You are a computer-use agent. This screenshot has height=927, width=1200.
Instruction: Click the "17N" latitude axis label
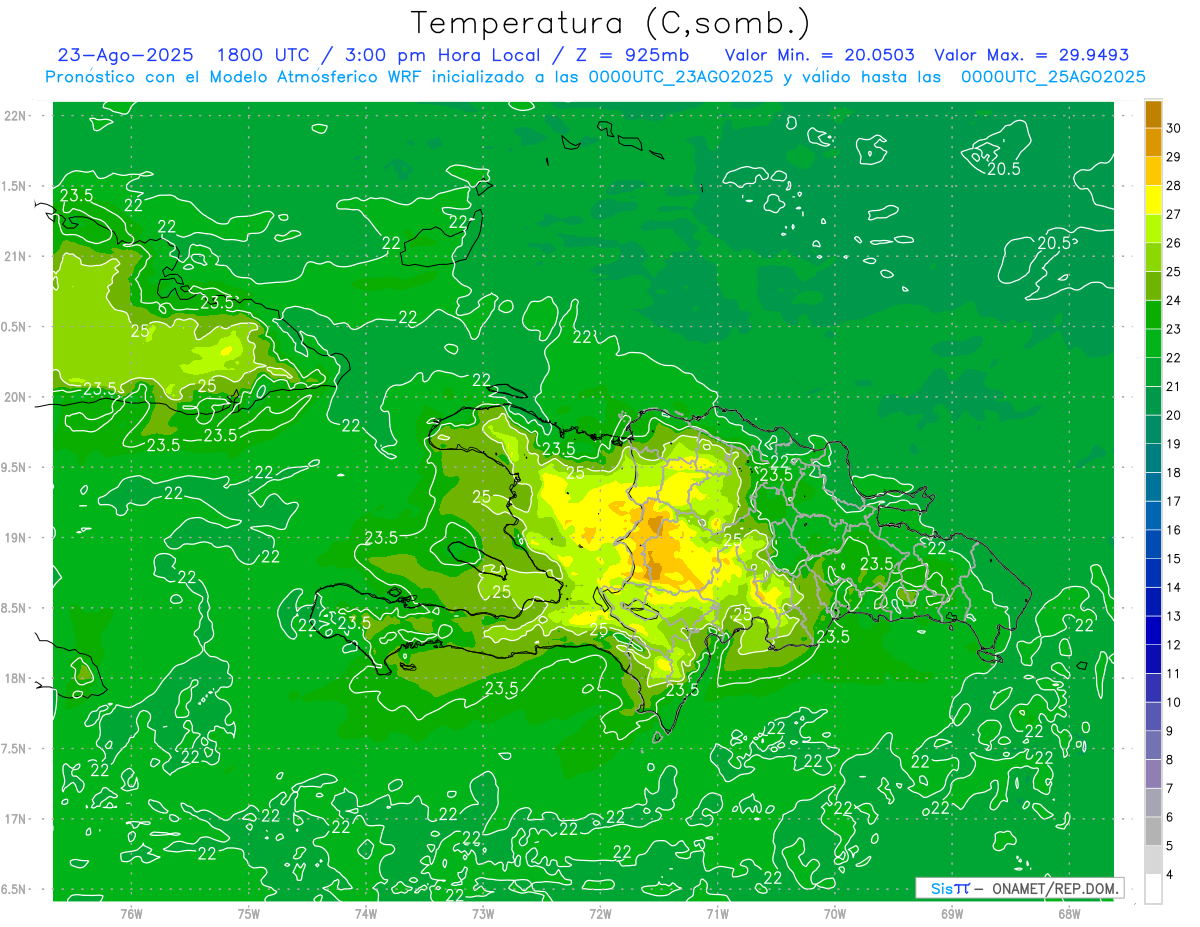click(x=15, y=819)
